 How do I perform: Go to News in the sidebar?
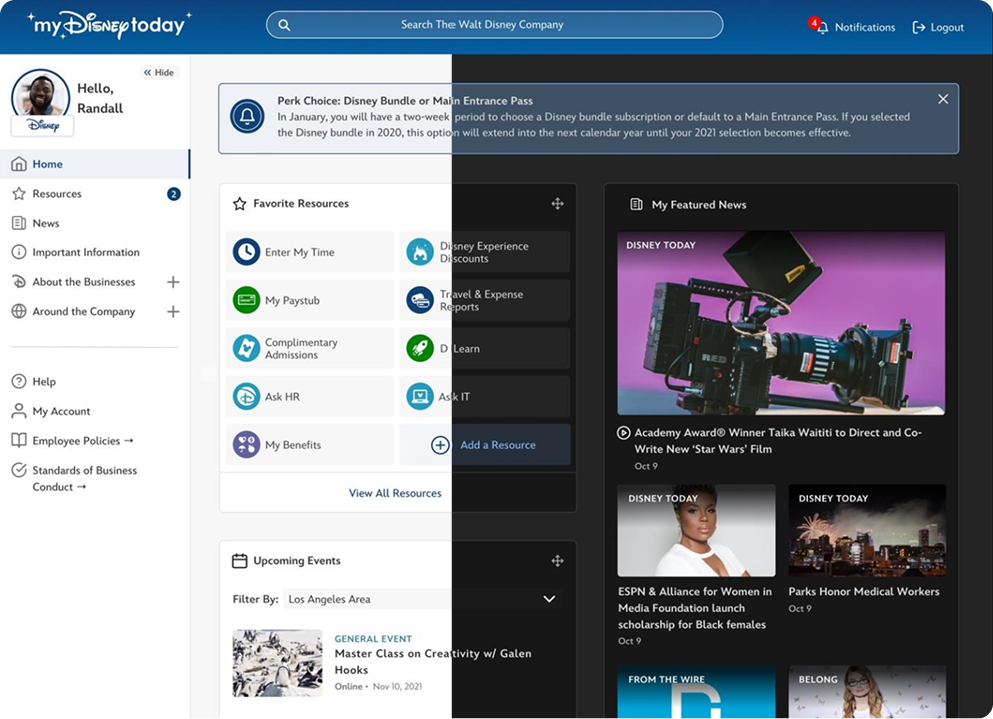point(46,223)
